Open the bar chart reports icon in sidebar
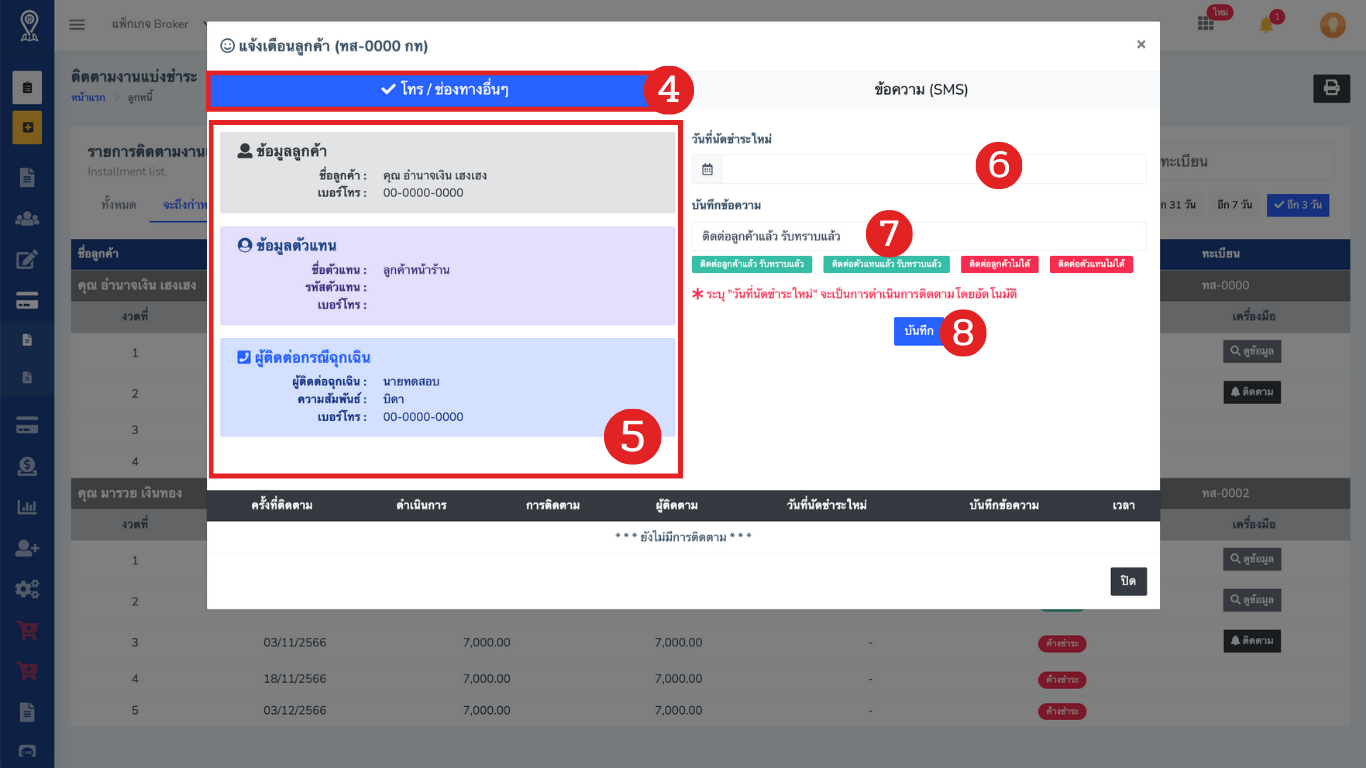Image resolution: width=1366 pixels, height=768 pixels. click(27, 507)
